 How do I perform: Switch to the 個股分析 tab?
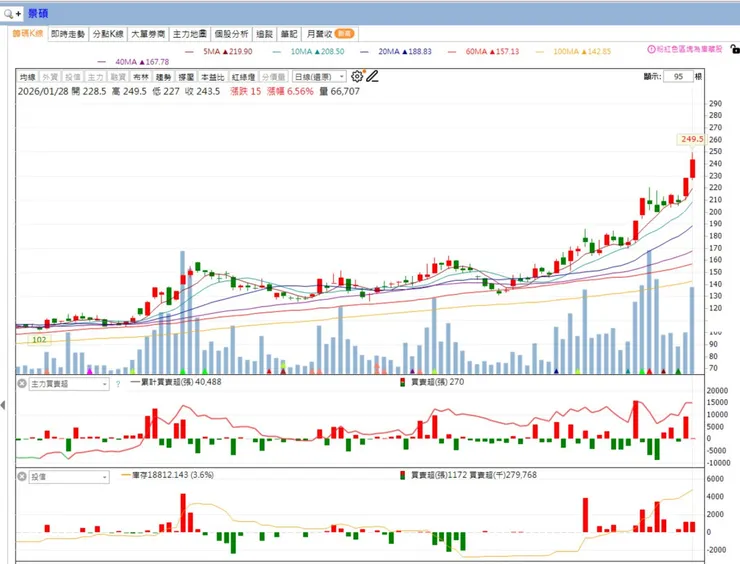tap(231, 34)
